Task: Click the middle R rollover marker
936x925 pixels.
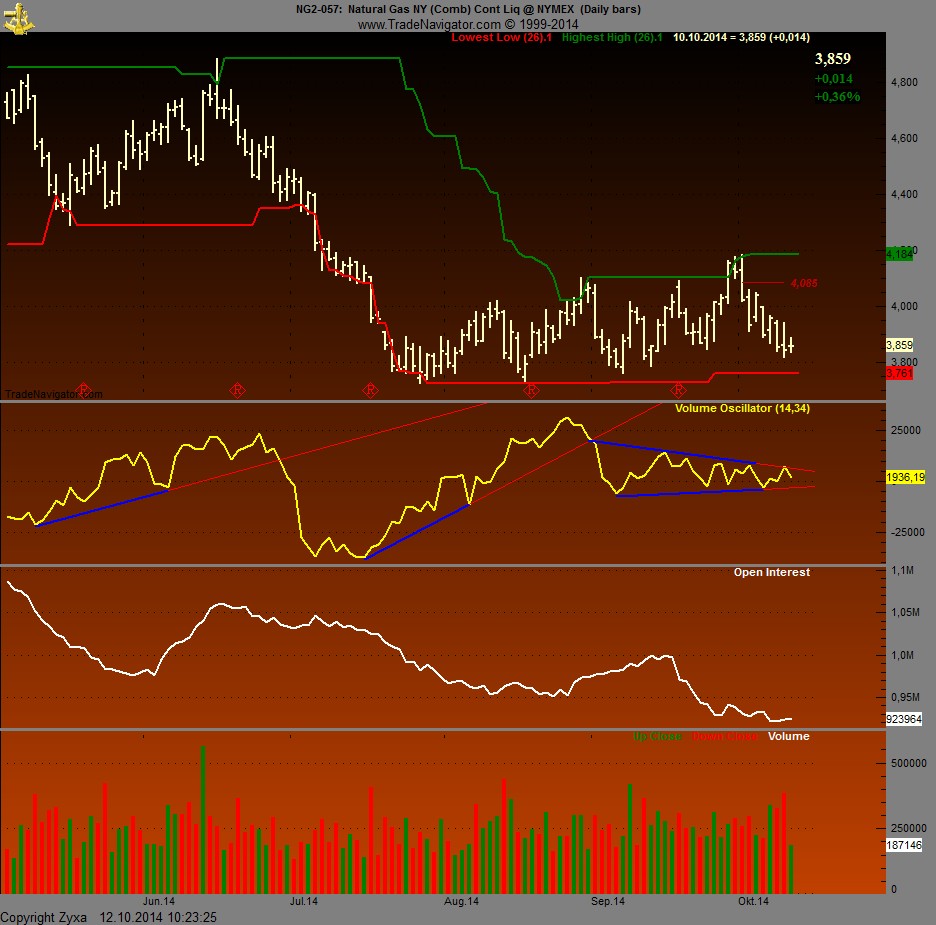Action: click(370, 389)
